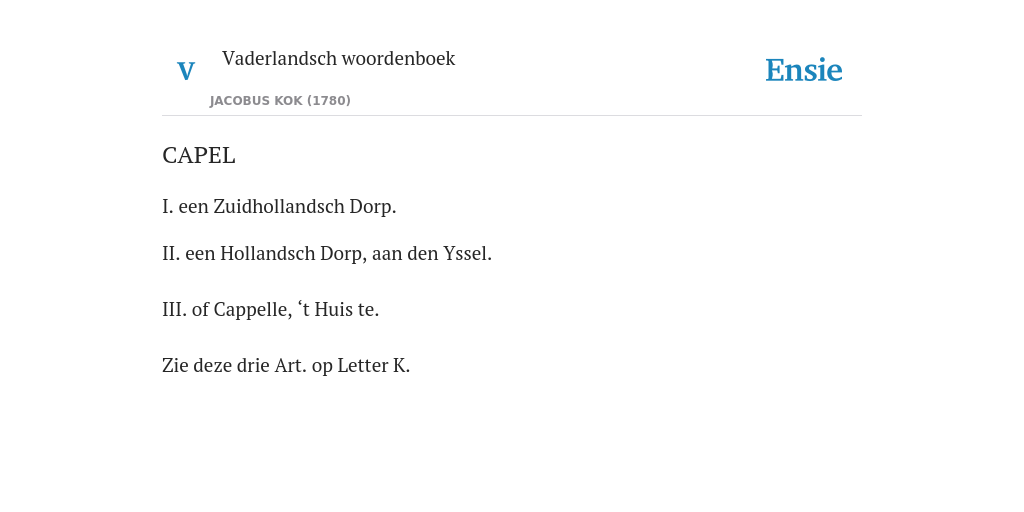The width and height of the screenshot is (1024, 512).
Task: Click the word Dorp in entry I
Action: click(x=370, y=207)
